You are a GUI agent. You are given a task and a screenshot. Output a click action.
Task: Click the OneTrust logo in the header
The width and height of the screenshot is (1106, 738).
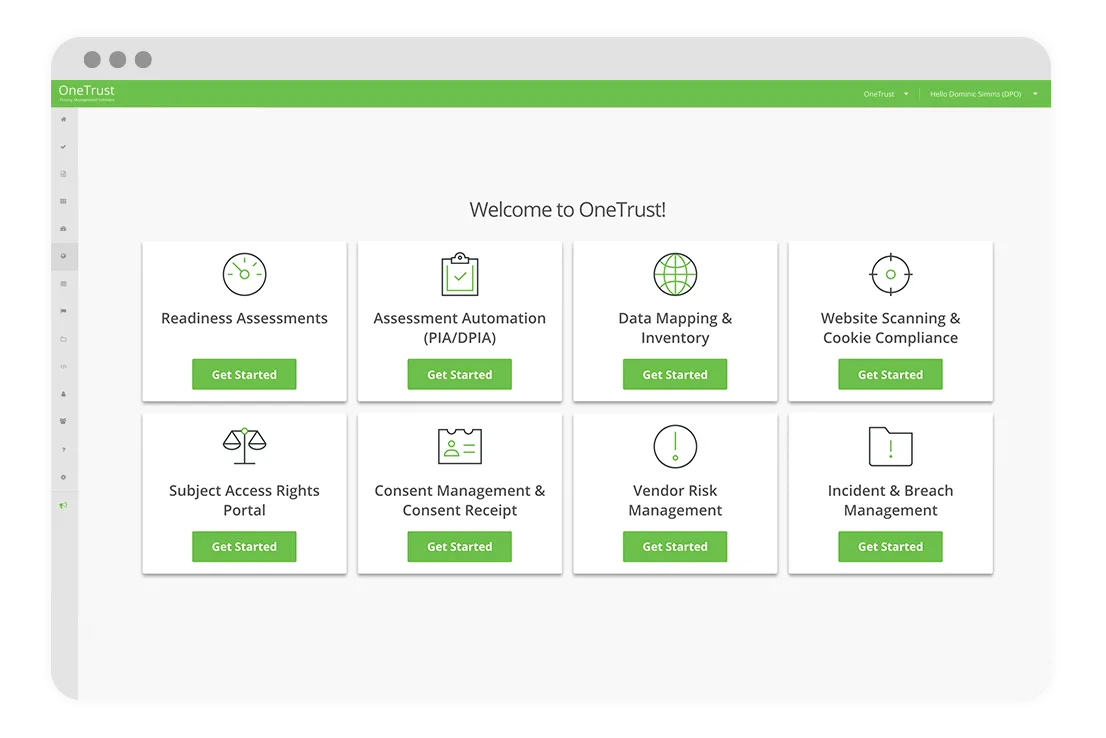pos(86,92)
